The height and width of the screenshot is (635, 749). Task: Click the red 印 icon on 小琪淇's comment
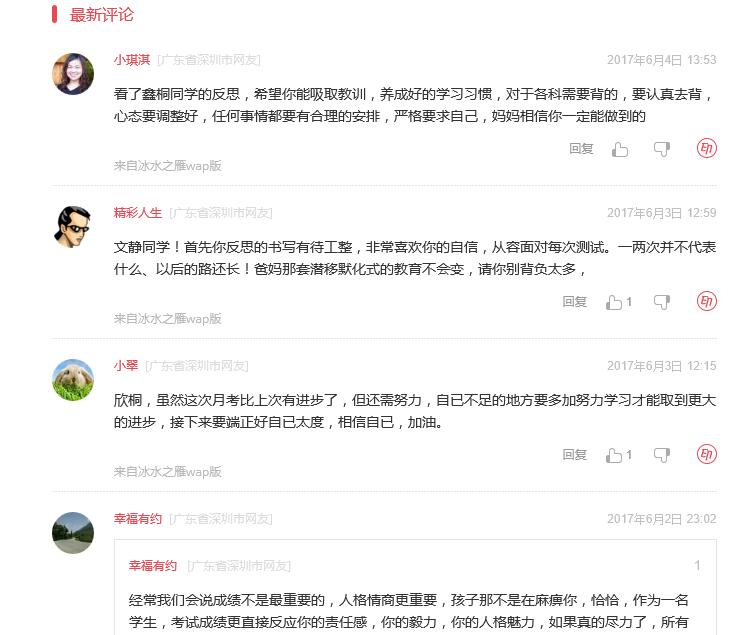(x=706, y=148)
